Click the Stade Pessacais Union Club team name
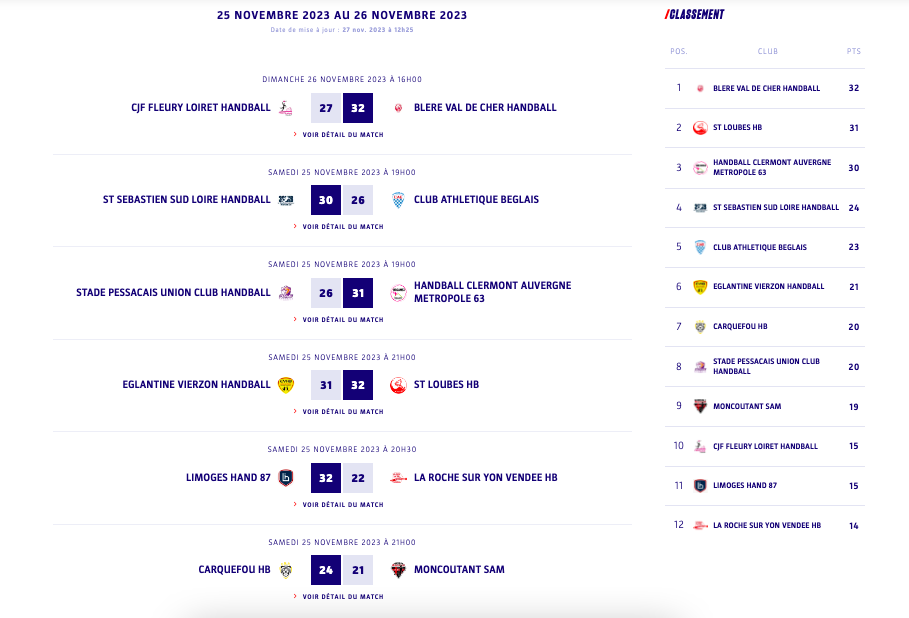The height and width of the screenshot is (618, 909). point(173,293)
